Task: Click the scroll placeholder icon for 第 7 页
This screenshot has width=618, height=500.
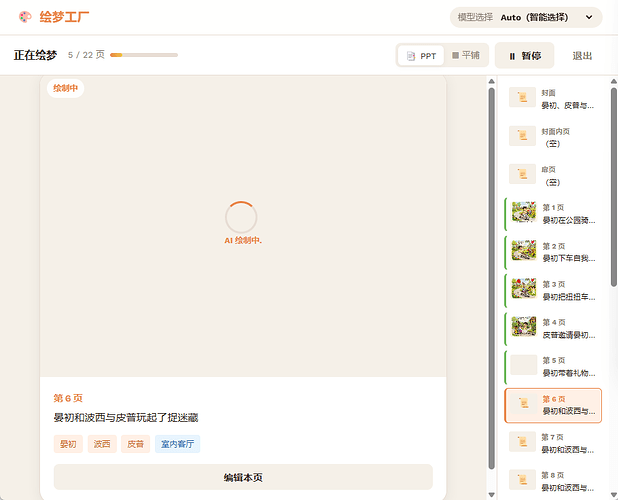Action: [522, 442]
